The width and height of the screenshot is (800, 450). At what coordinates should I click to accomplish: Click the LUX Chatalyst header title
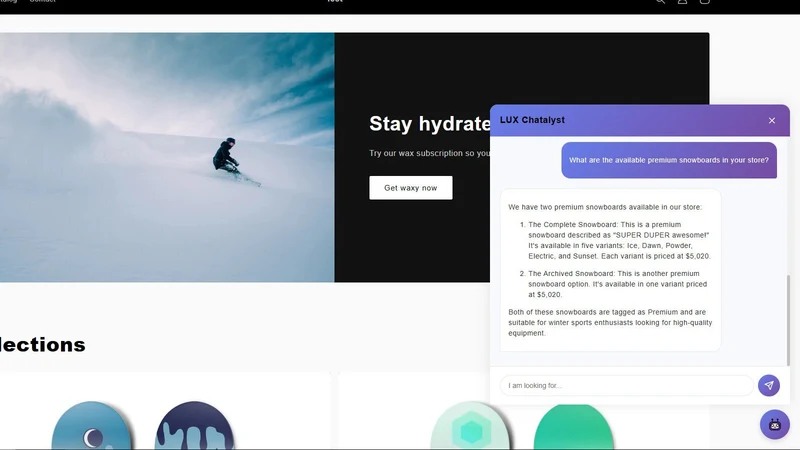tap(532, 120)
